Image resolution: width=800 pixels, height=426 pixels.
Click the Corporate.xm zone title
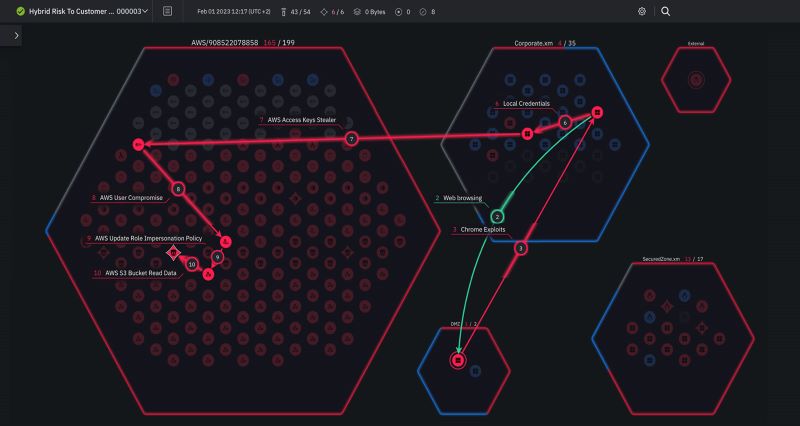coord(532,44)
